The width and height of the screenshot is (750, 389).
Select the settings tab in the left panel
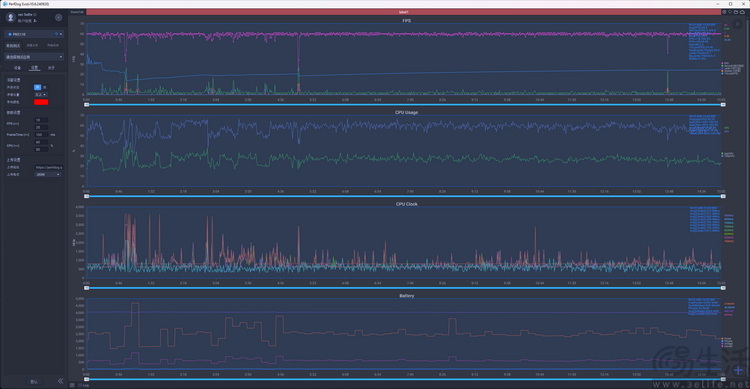[34, 68]
